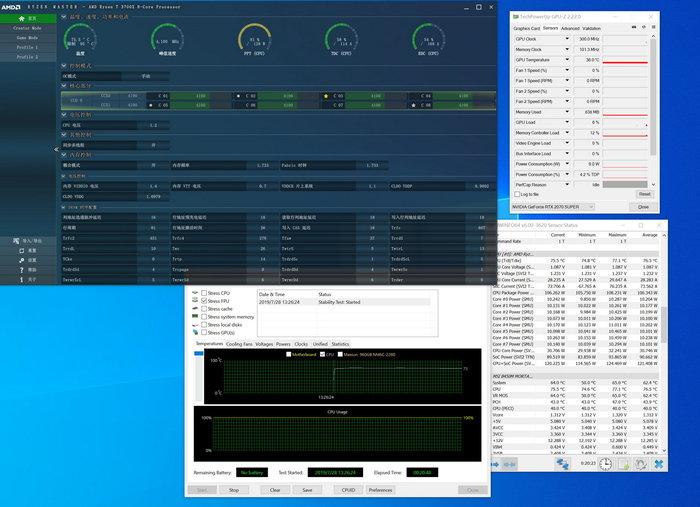
Task: Click the Import/Export icon in Ryzen Master sidebar
Action: pos(16,241)
